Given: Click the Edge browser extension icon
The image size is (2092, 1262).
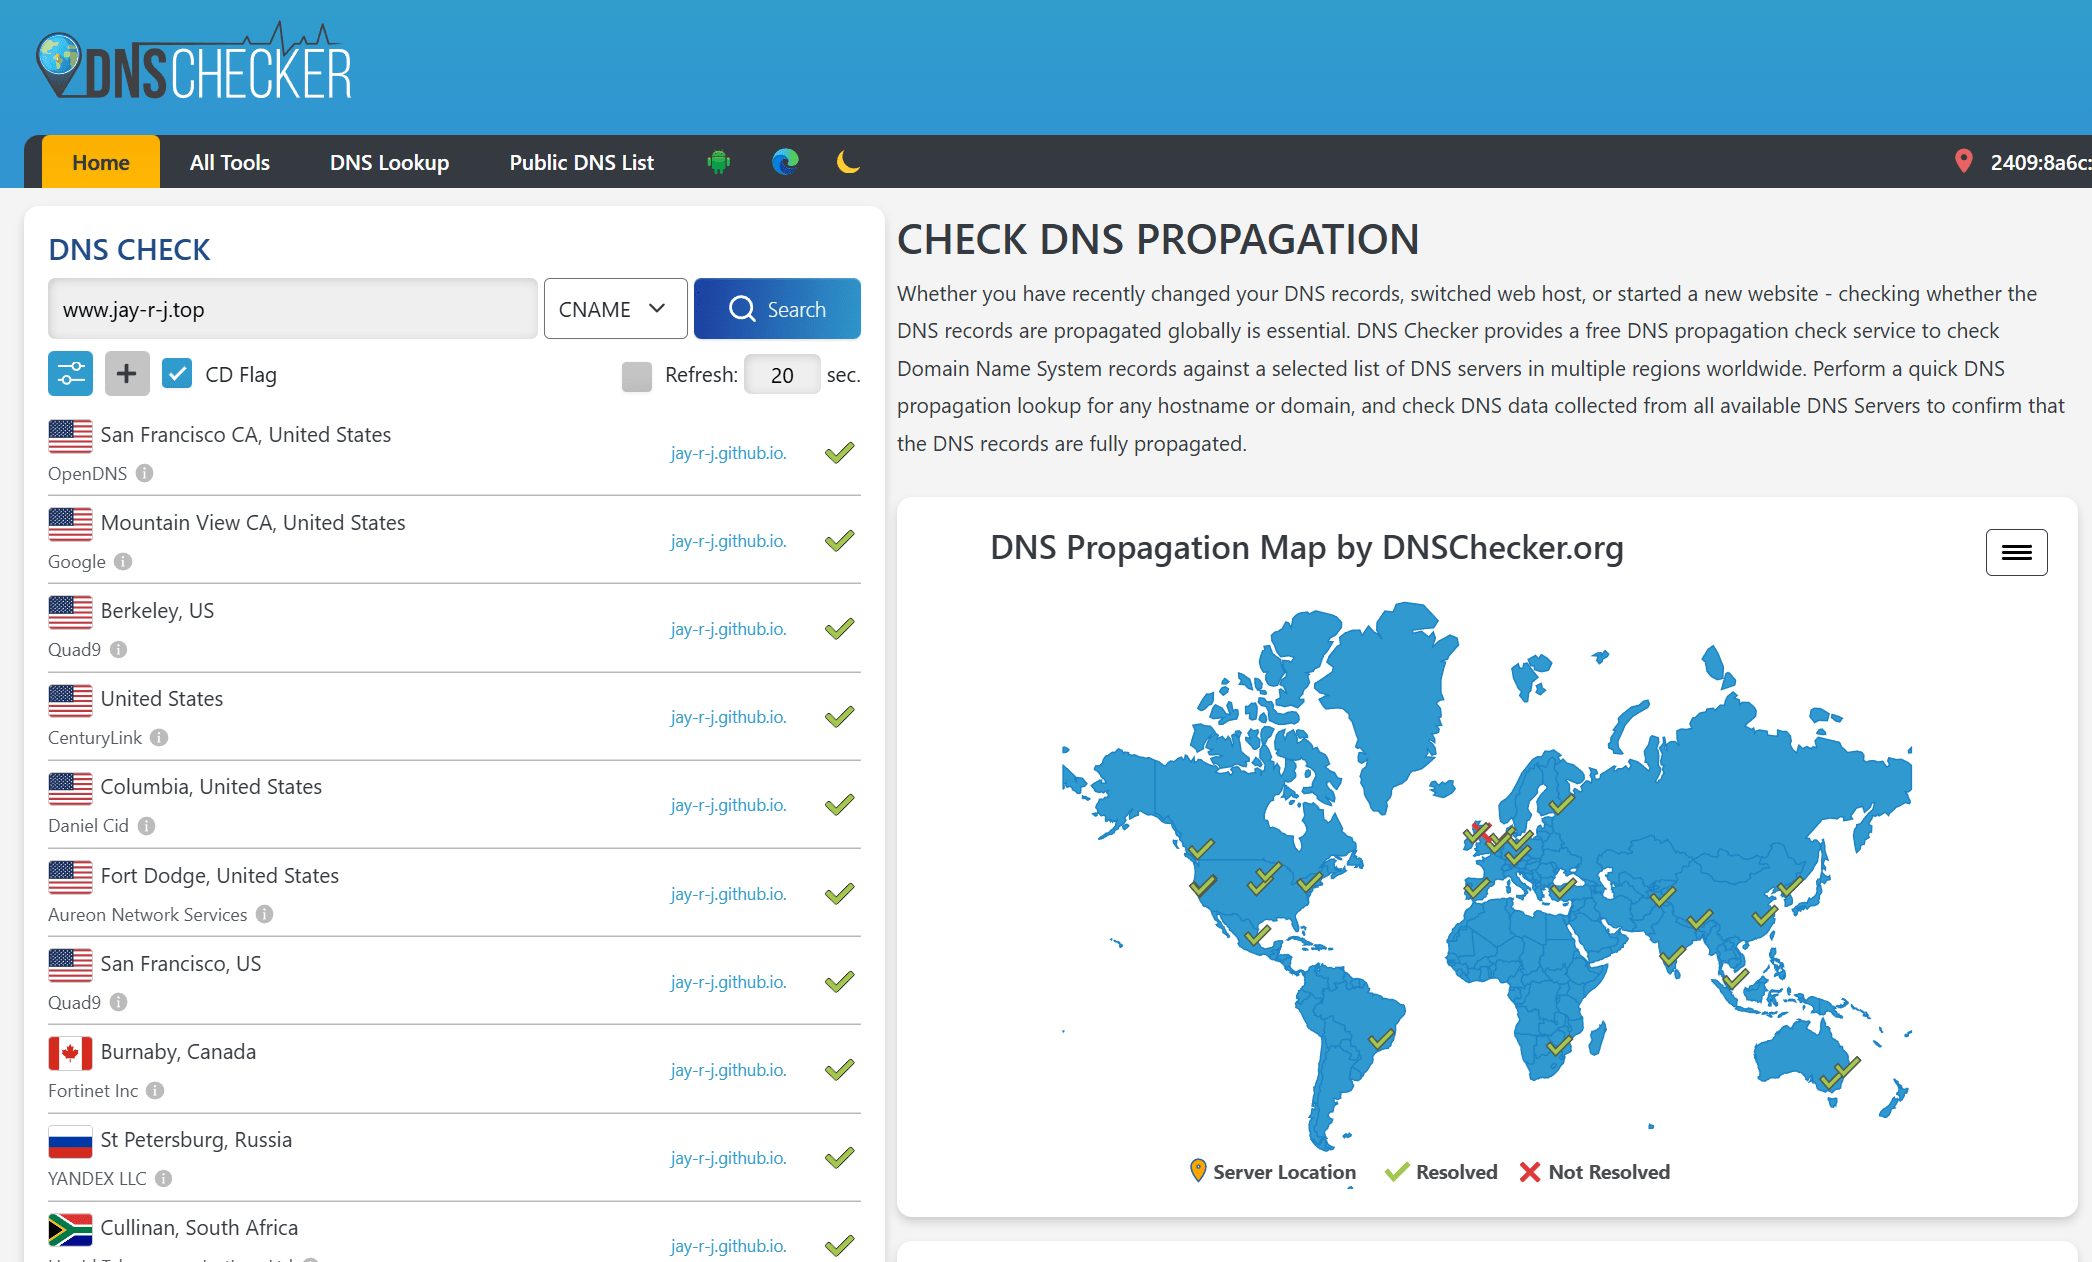Looking at the screenshot, I should click(x=785, y=162).
